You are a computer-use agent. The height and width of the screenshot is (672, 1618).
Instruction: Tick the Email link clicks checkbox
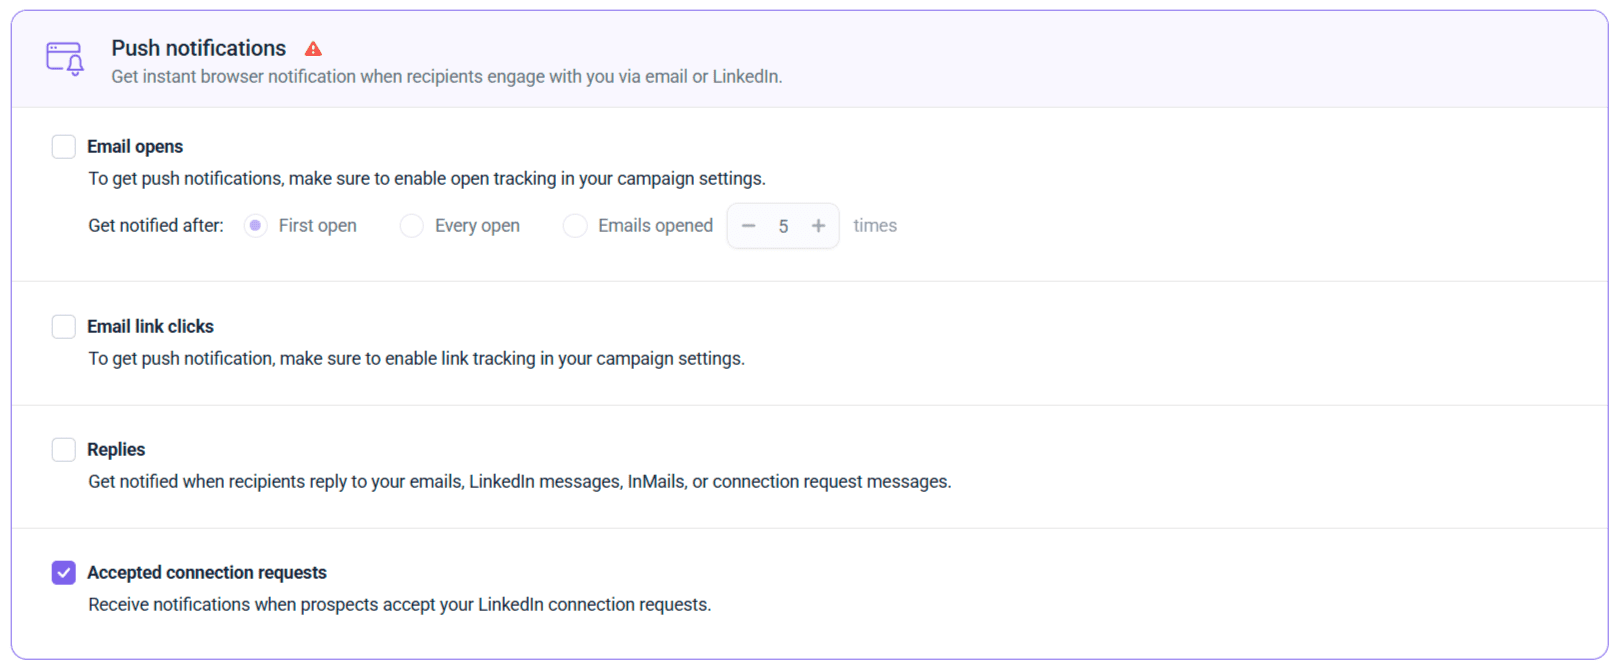tap(64, 327)
